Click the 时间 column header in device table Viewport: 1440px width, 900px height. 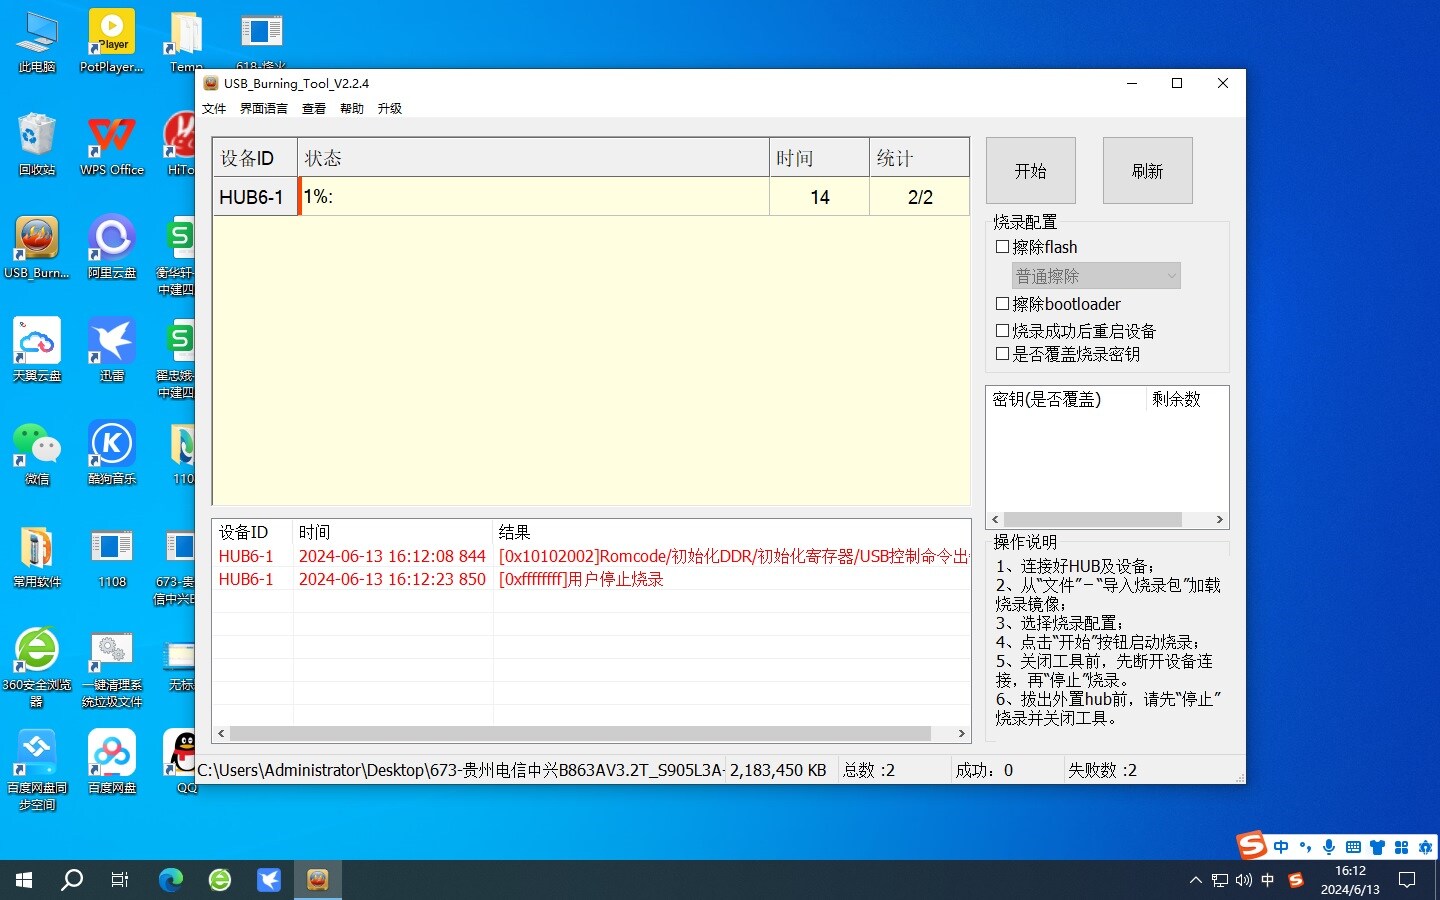click(819, 158)
